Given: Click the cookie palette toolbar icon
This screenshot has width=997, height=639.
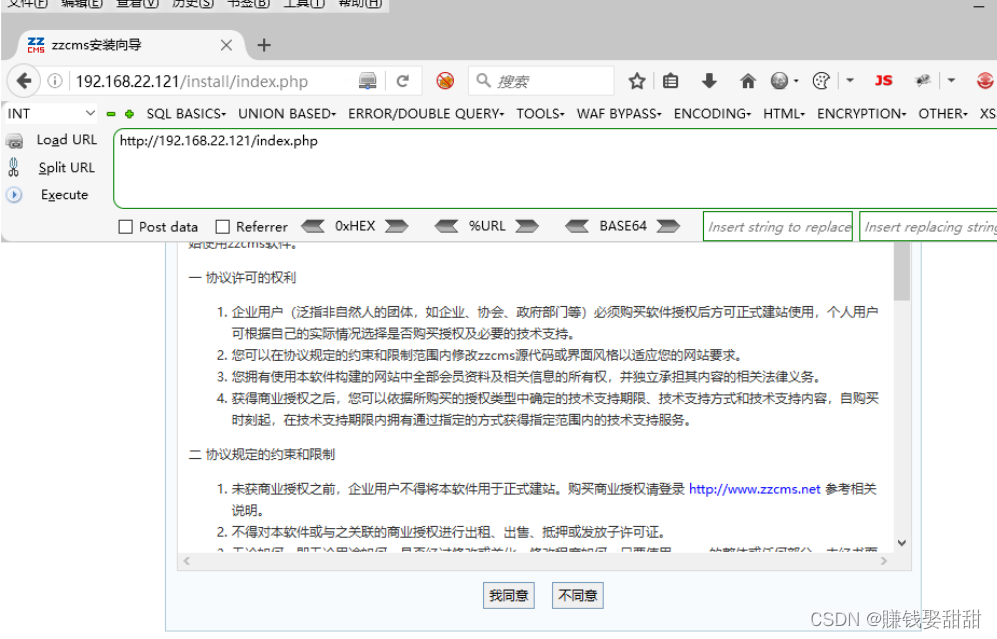Looking at the screenshot, I should coord(821,81).
